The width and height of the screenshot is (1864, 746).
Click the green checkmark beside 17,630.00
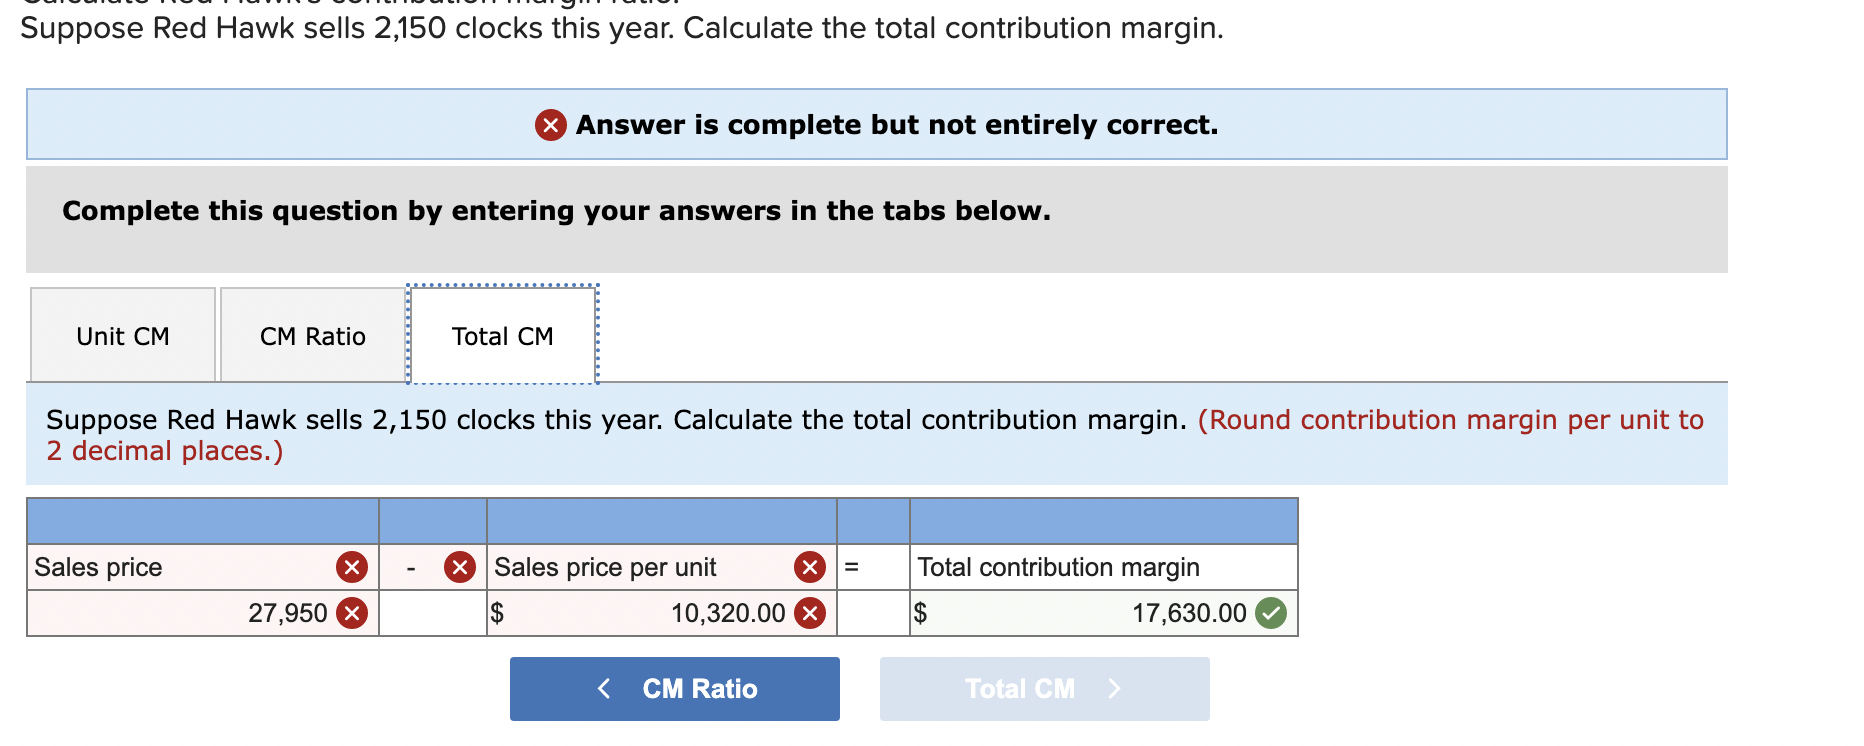tap(1271, 613)
